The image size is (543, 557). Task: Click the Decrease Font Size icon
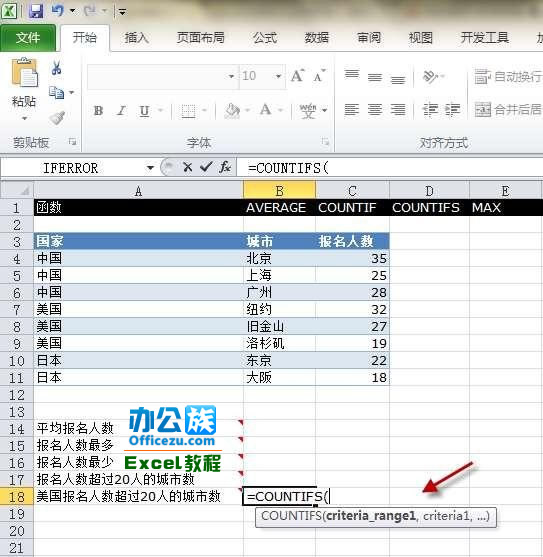point(320,76)
